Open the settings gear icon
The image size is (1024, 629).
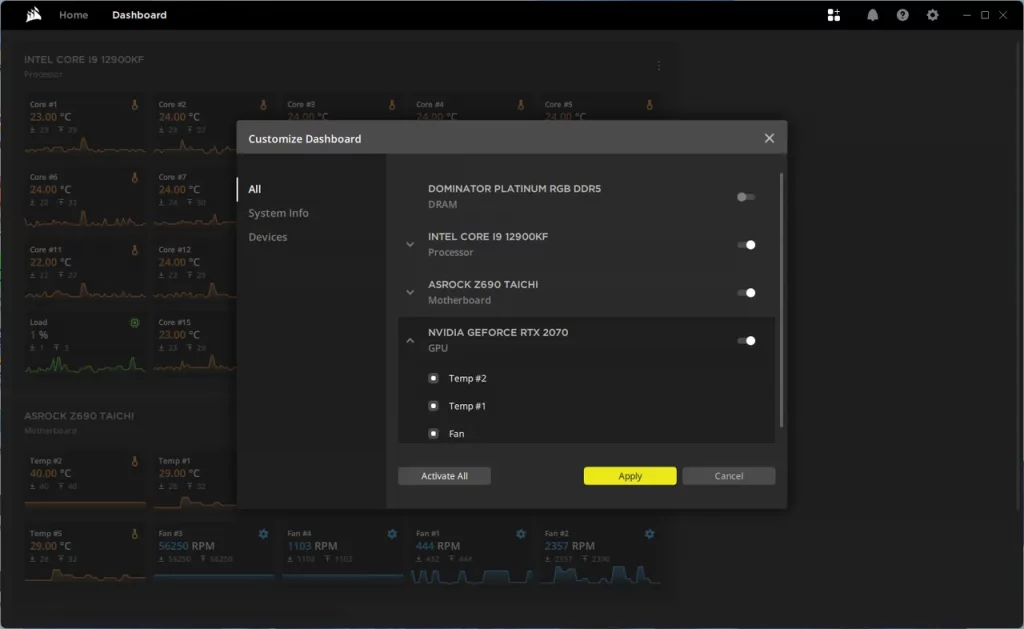tap(932, 15)
